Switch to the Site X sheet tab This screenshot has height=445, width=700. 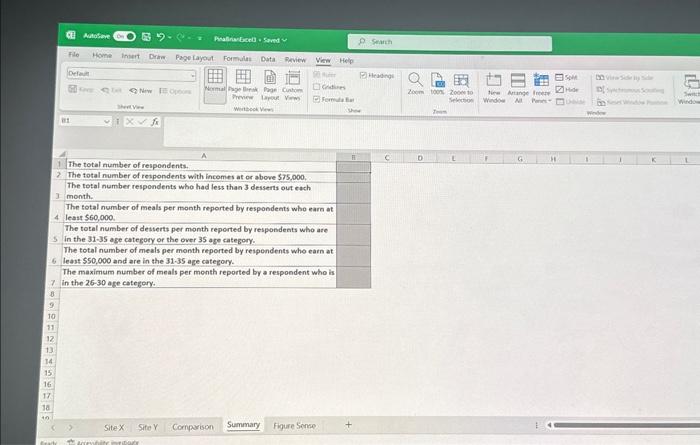[x=114, y=428]
